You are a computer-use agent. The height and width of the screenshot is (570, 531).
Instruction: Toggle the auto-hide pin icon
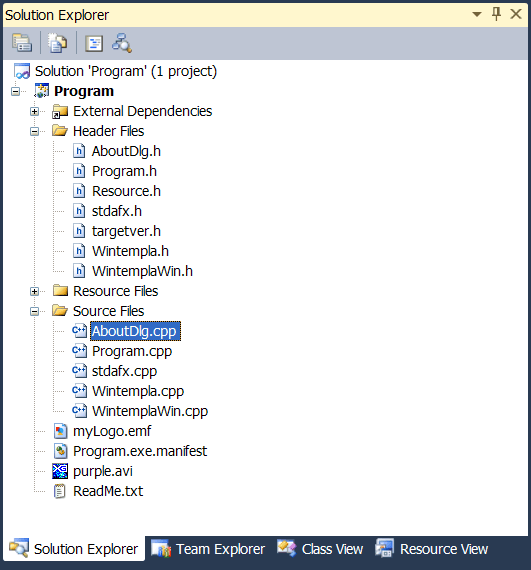click(x=496, y=14)
